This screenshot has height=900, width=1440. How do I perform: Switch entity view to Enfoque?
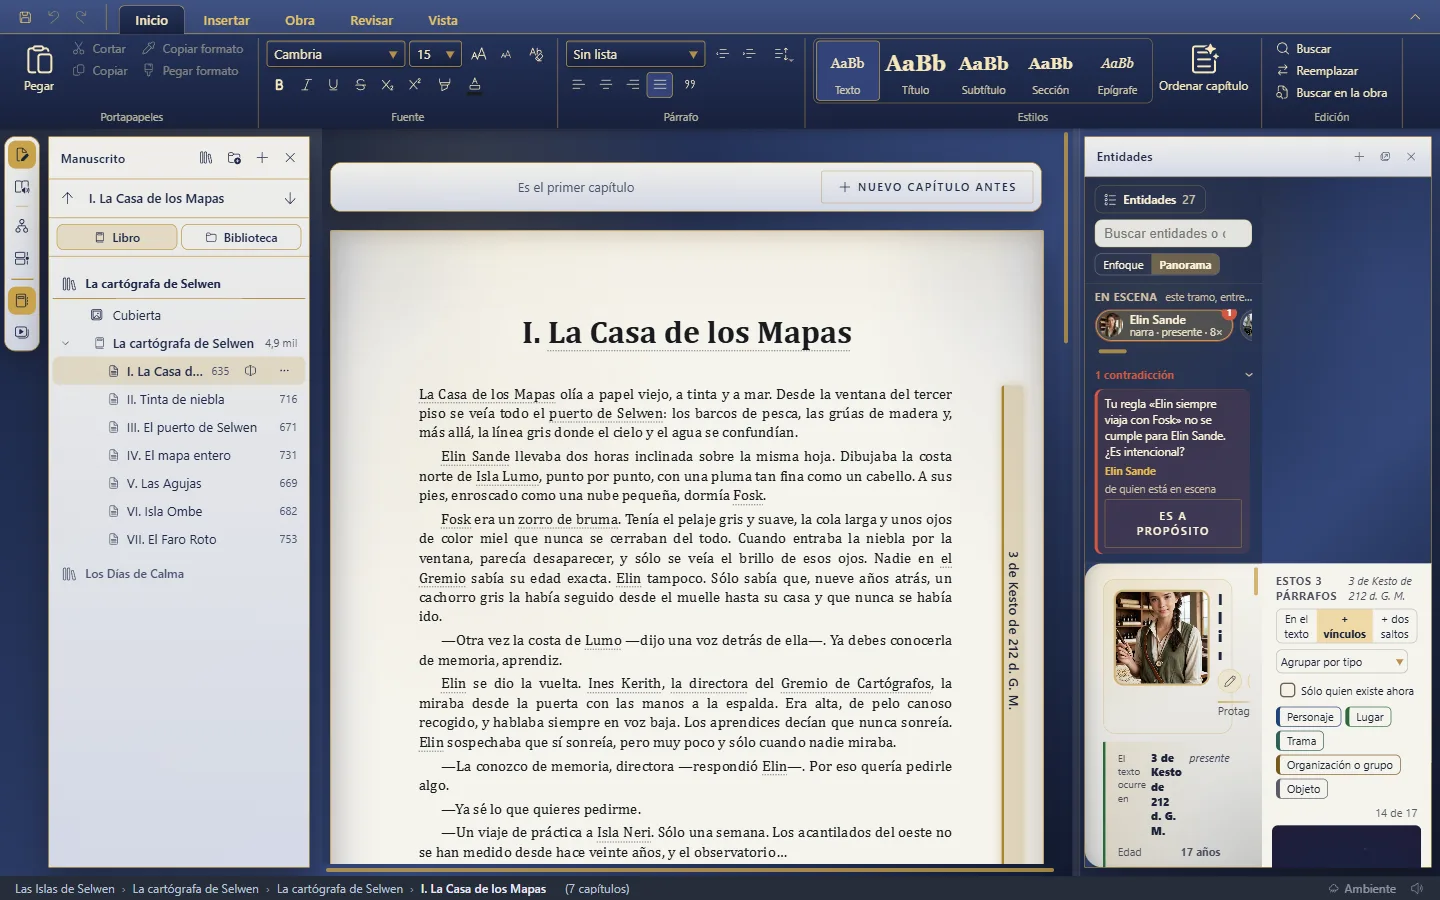coord(1123,265)
